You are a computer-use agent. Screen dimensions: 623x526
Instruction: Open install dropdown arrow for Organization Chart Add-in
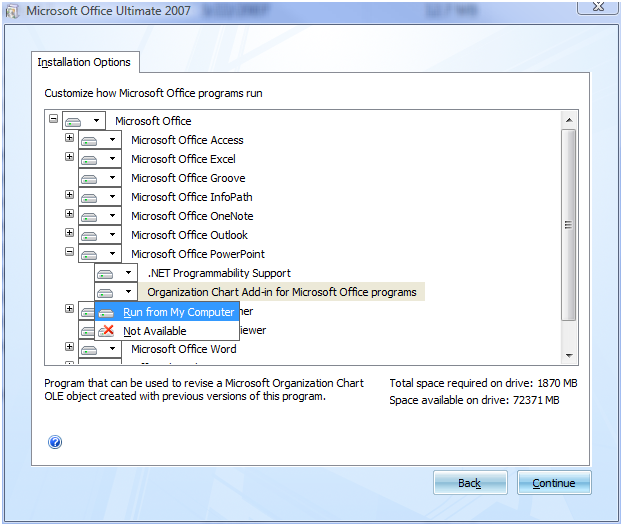[x=128, y=292]
